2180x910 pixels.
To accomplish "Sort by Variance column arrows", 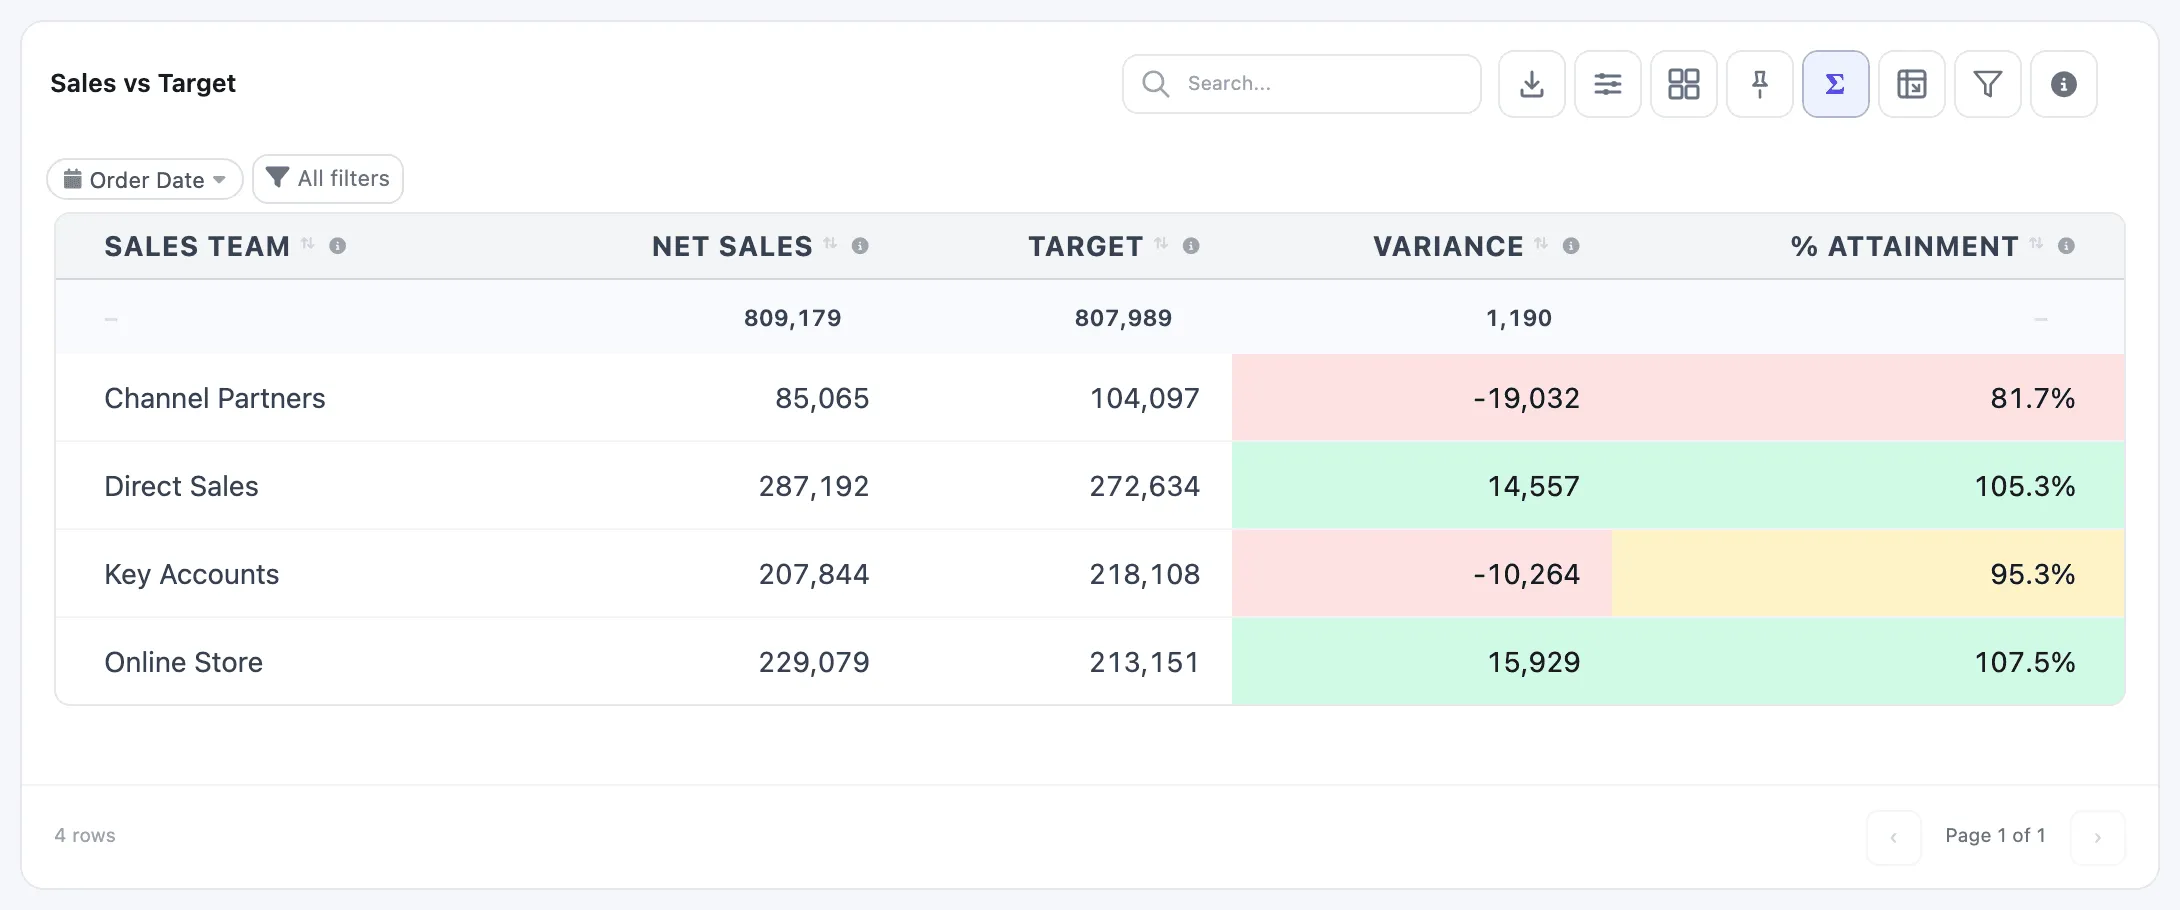I will [1541, 244].
